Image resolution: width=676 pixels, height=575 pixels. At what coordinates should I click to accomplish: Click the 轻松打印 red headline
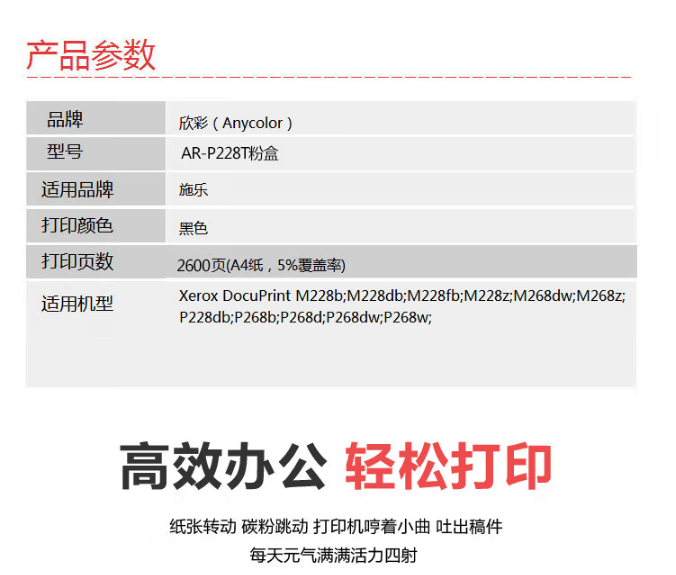click(x=448, y=466)
